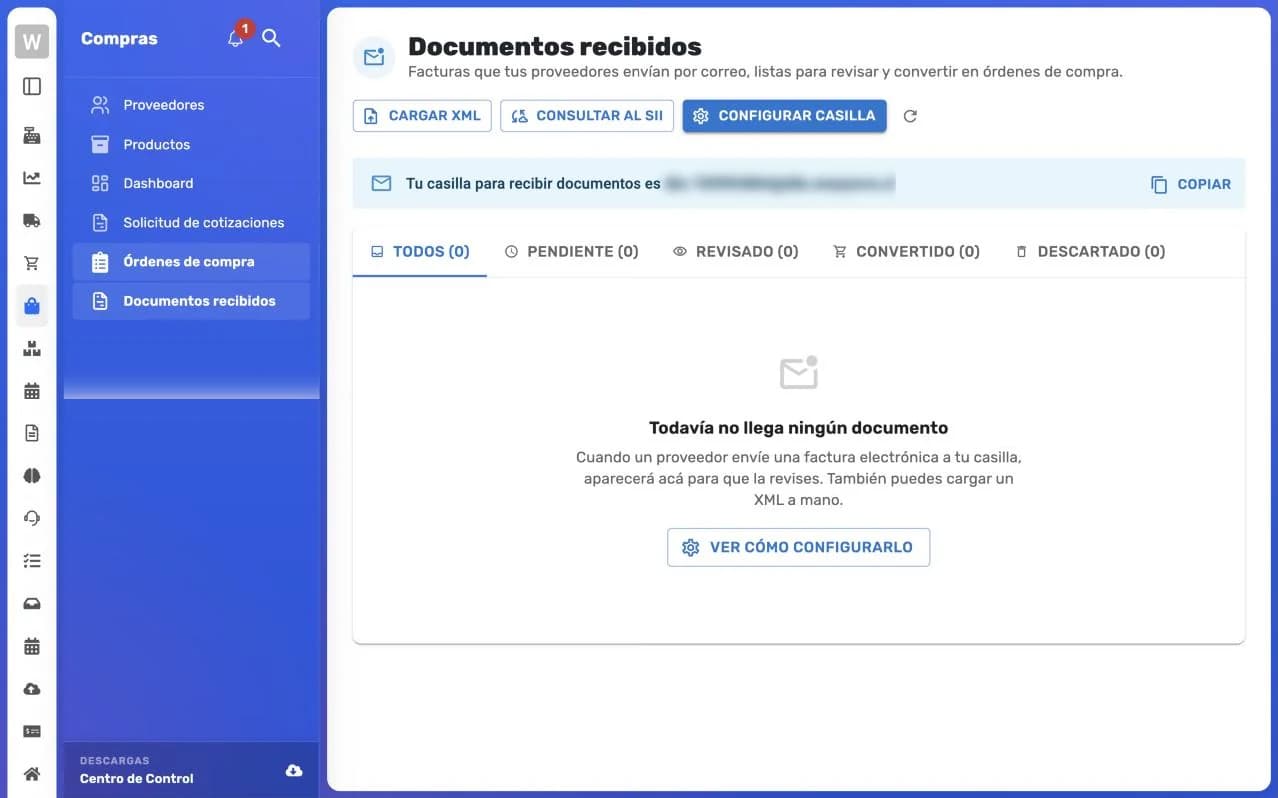Open the dollar card payments icon
Image resolution: width=1278 pixels, height=798 pixels.
click(32, 731)
